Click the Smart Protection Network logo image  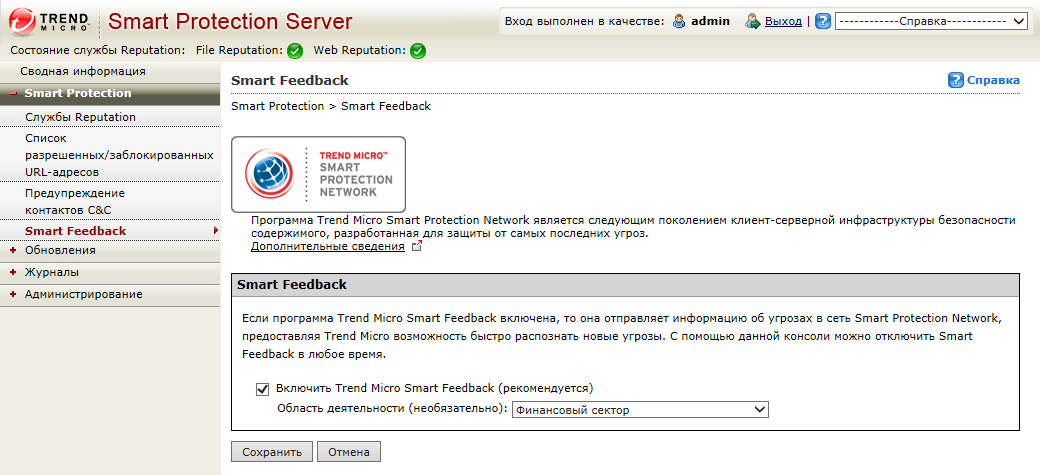point(318,174)
